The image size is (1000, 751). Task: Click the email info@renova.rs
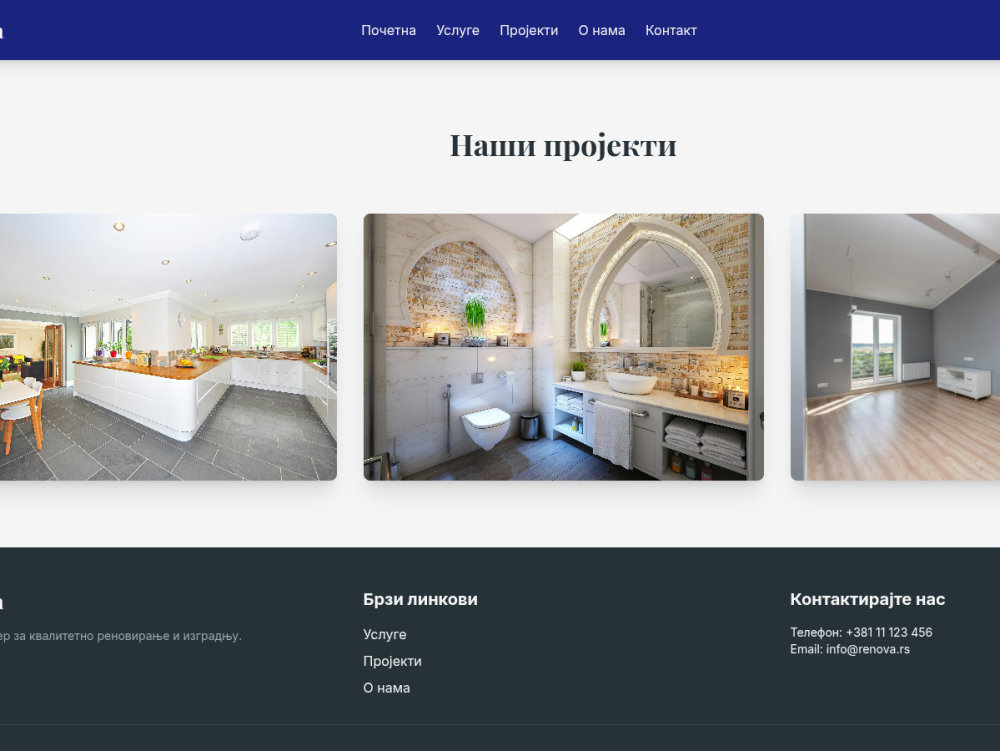tap(868, 649)
